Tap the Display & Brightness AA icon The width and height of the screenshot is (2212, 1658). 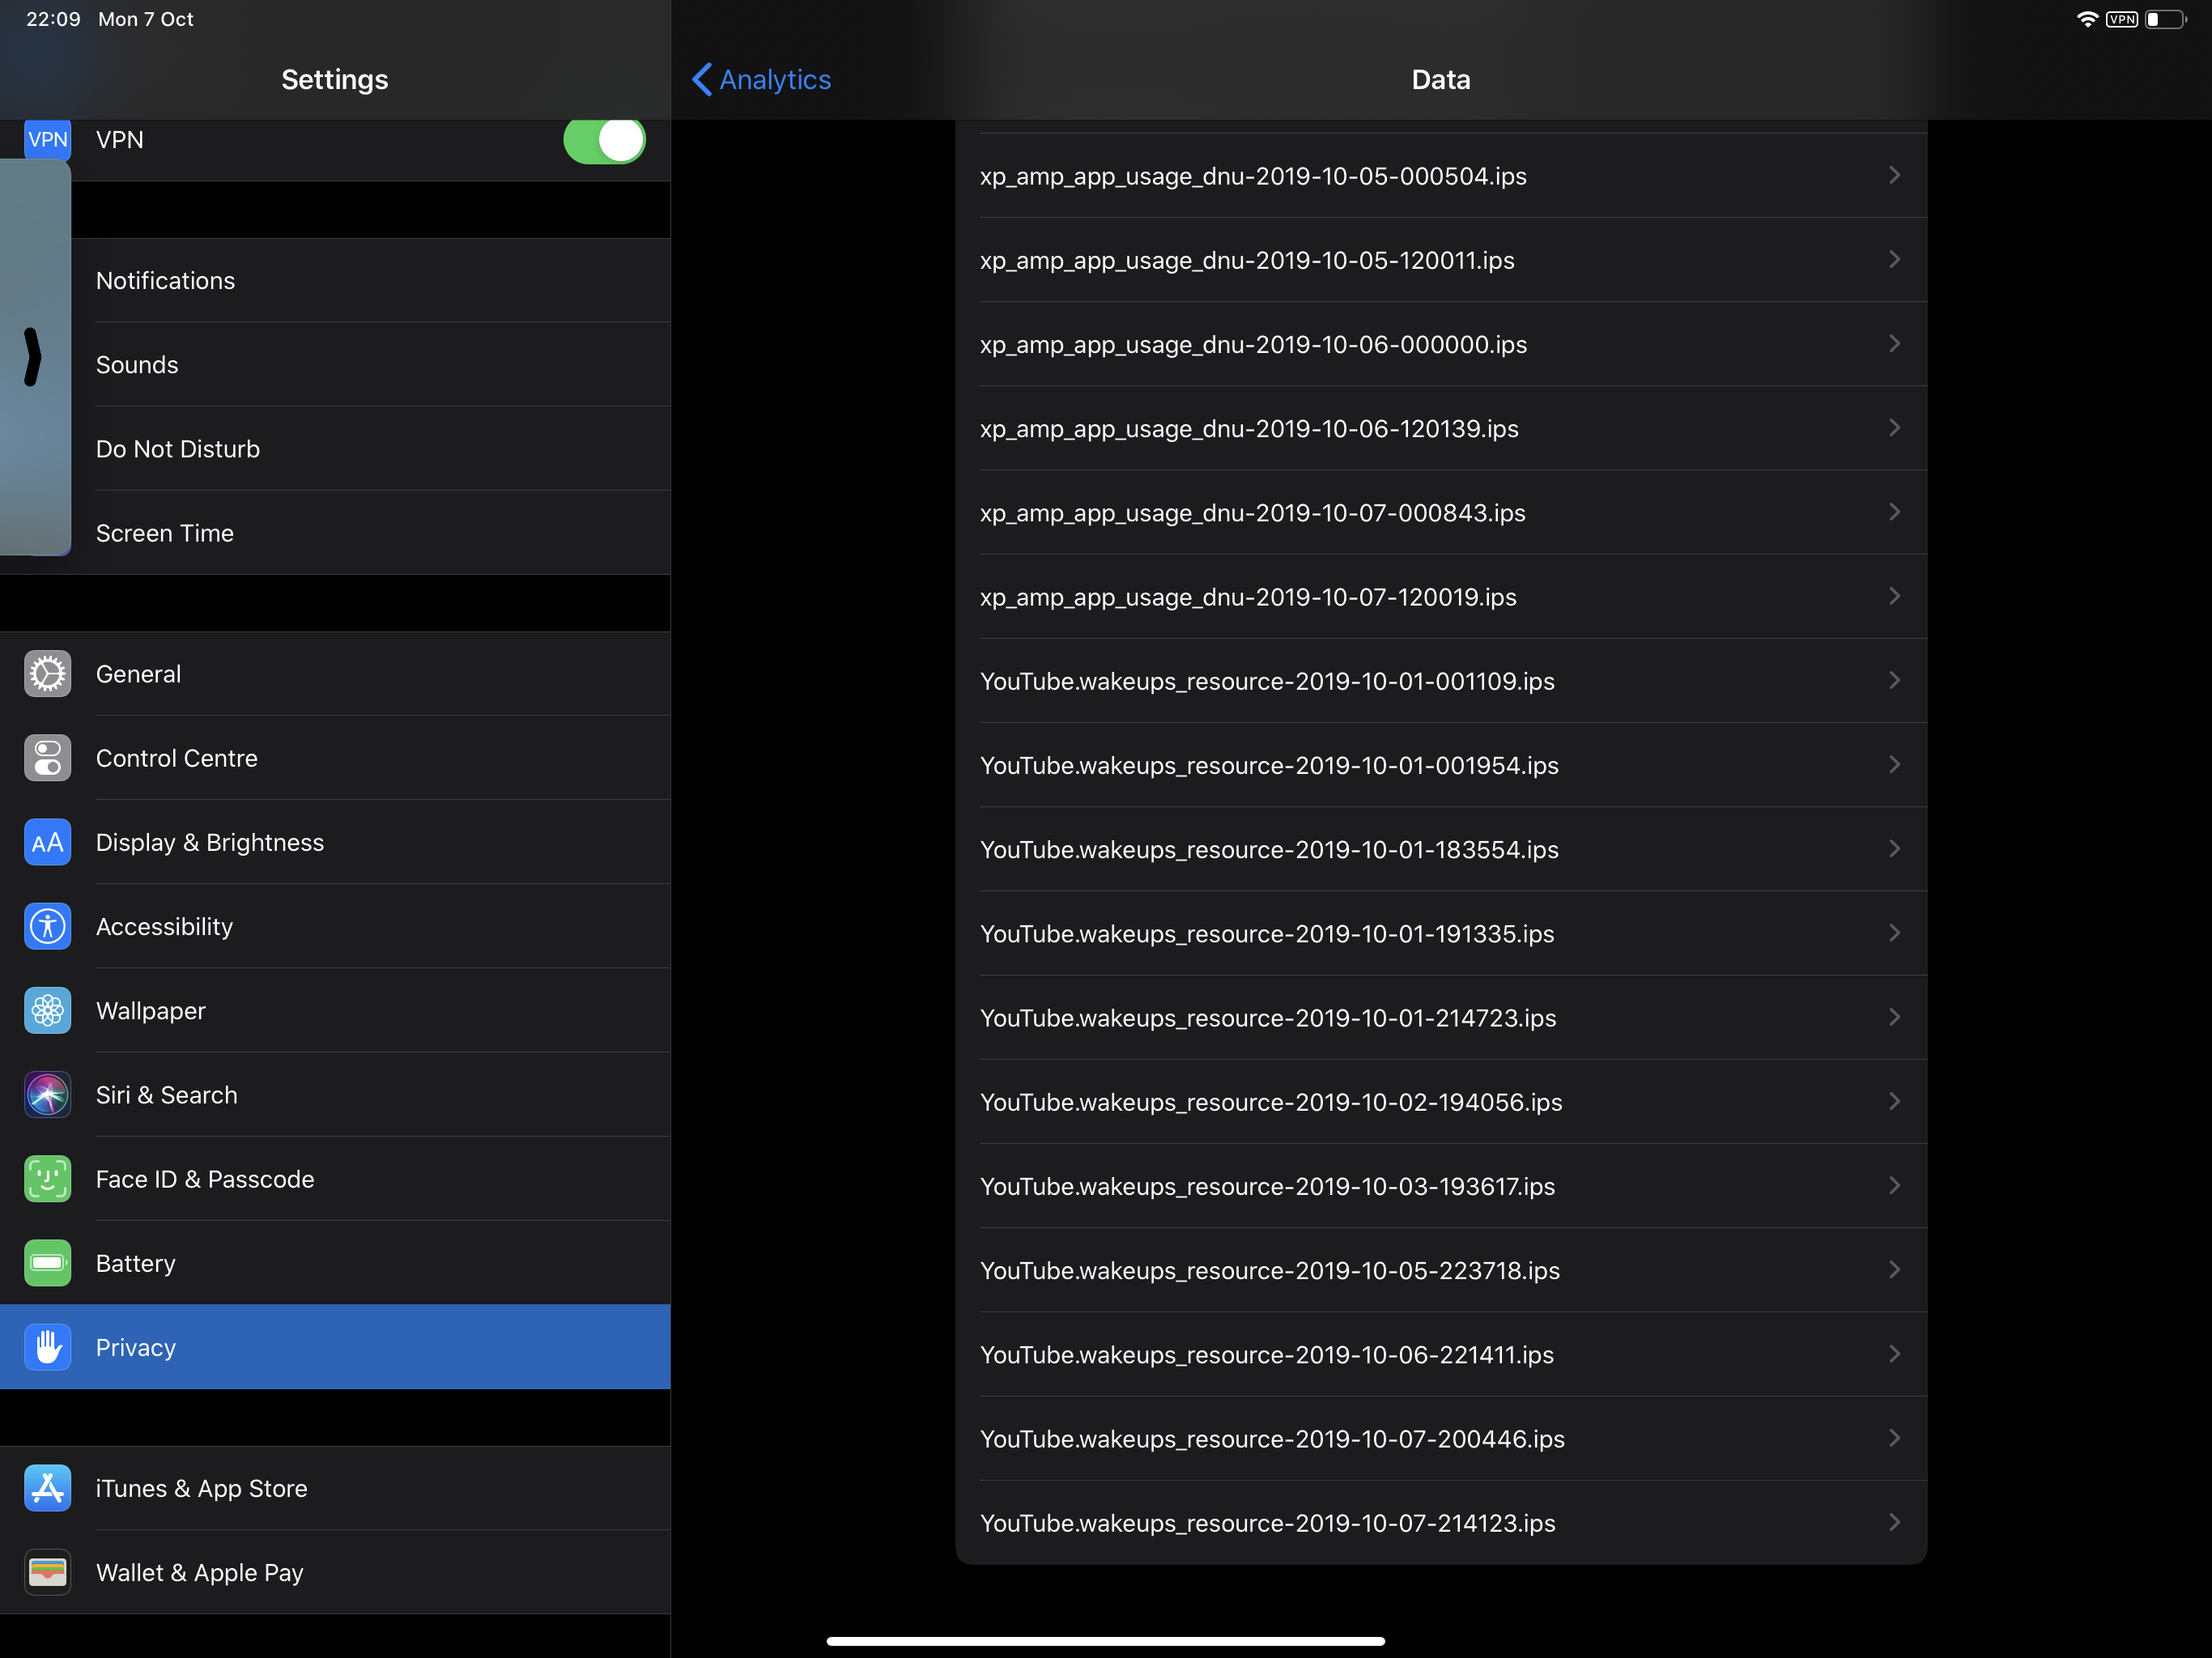47,842
